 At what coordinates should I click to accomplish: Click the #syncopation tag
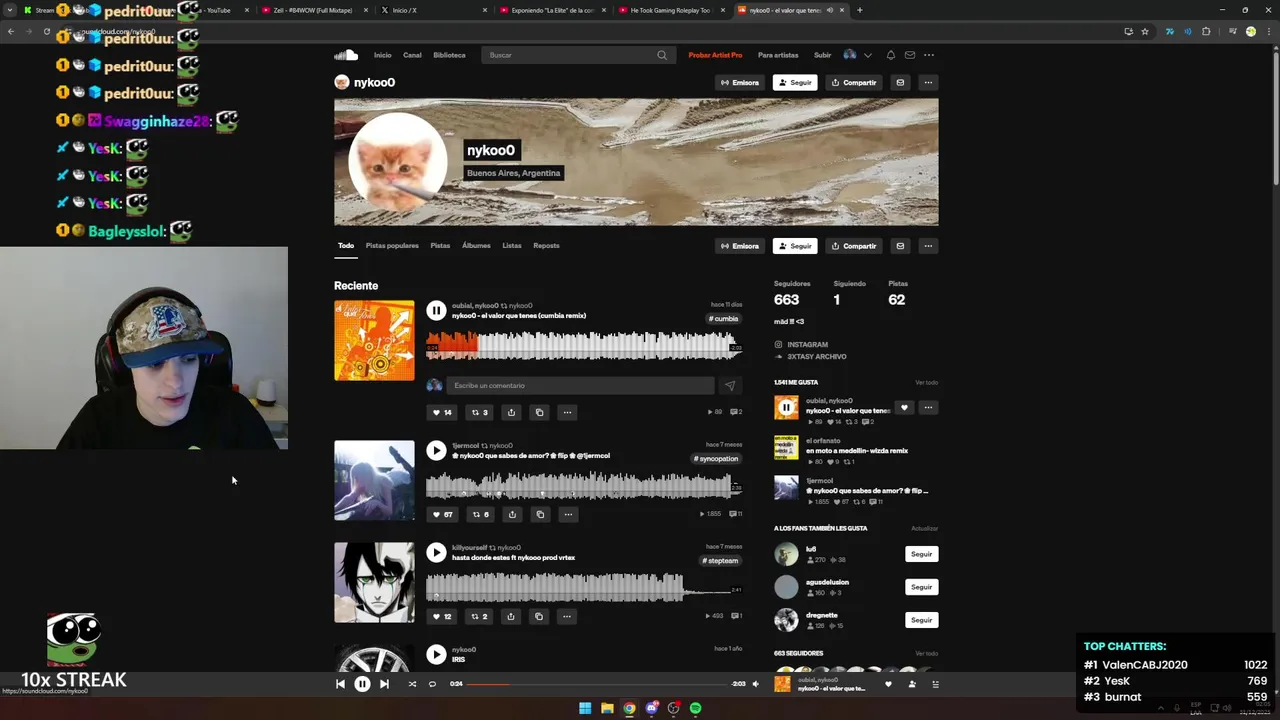click(x=717, y=459)
